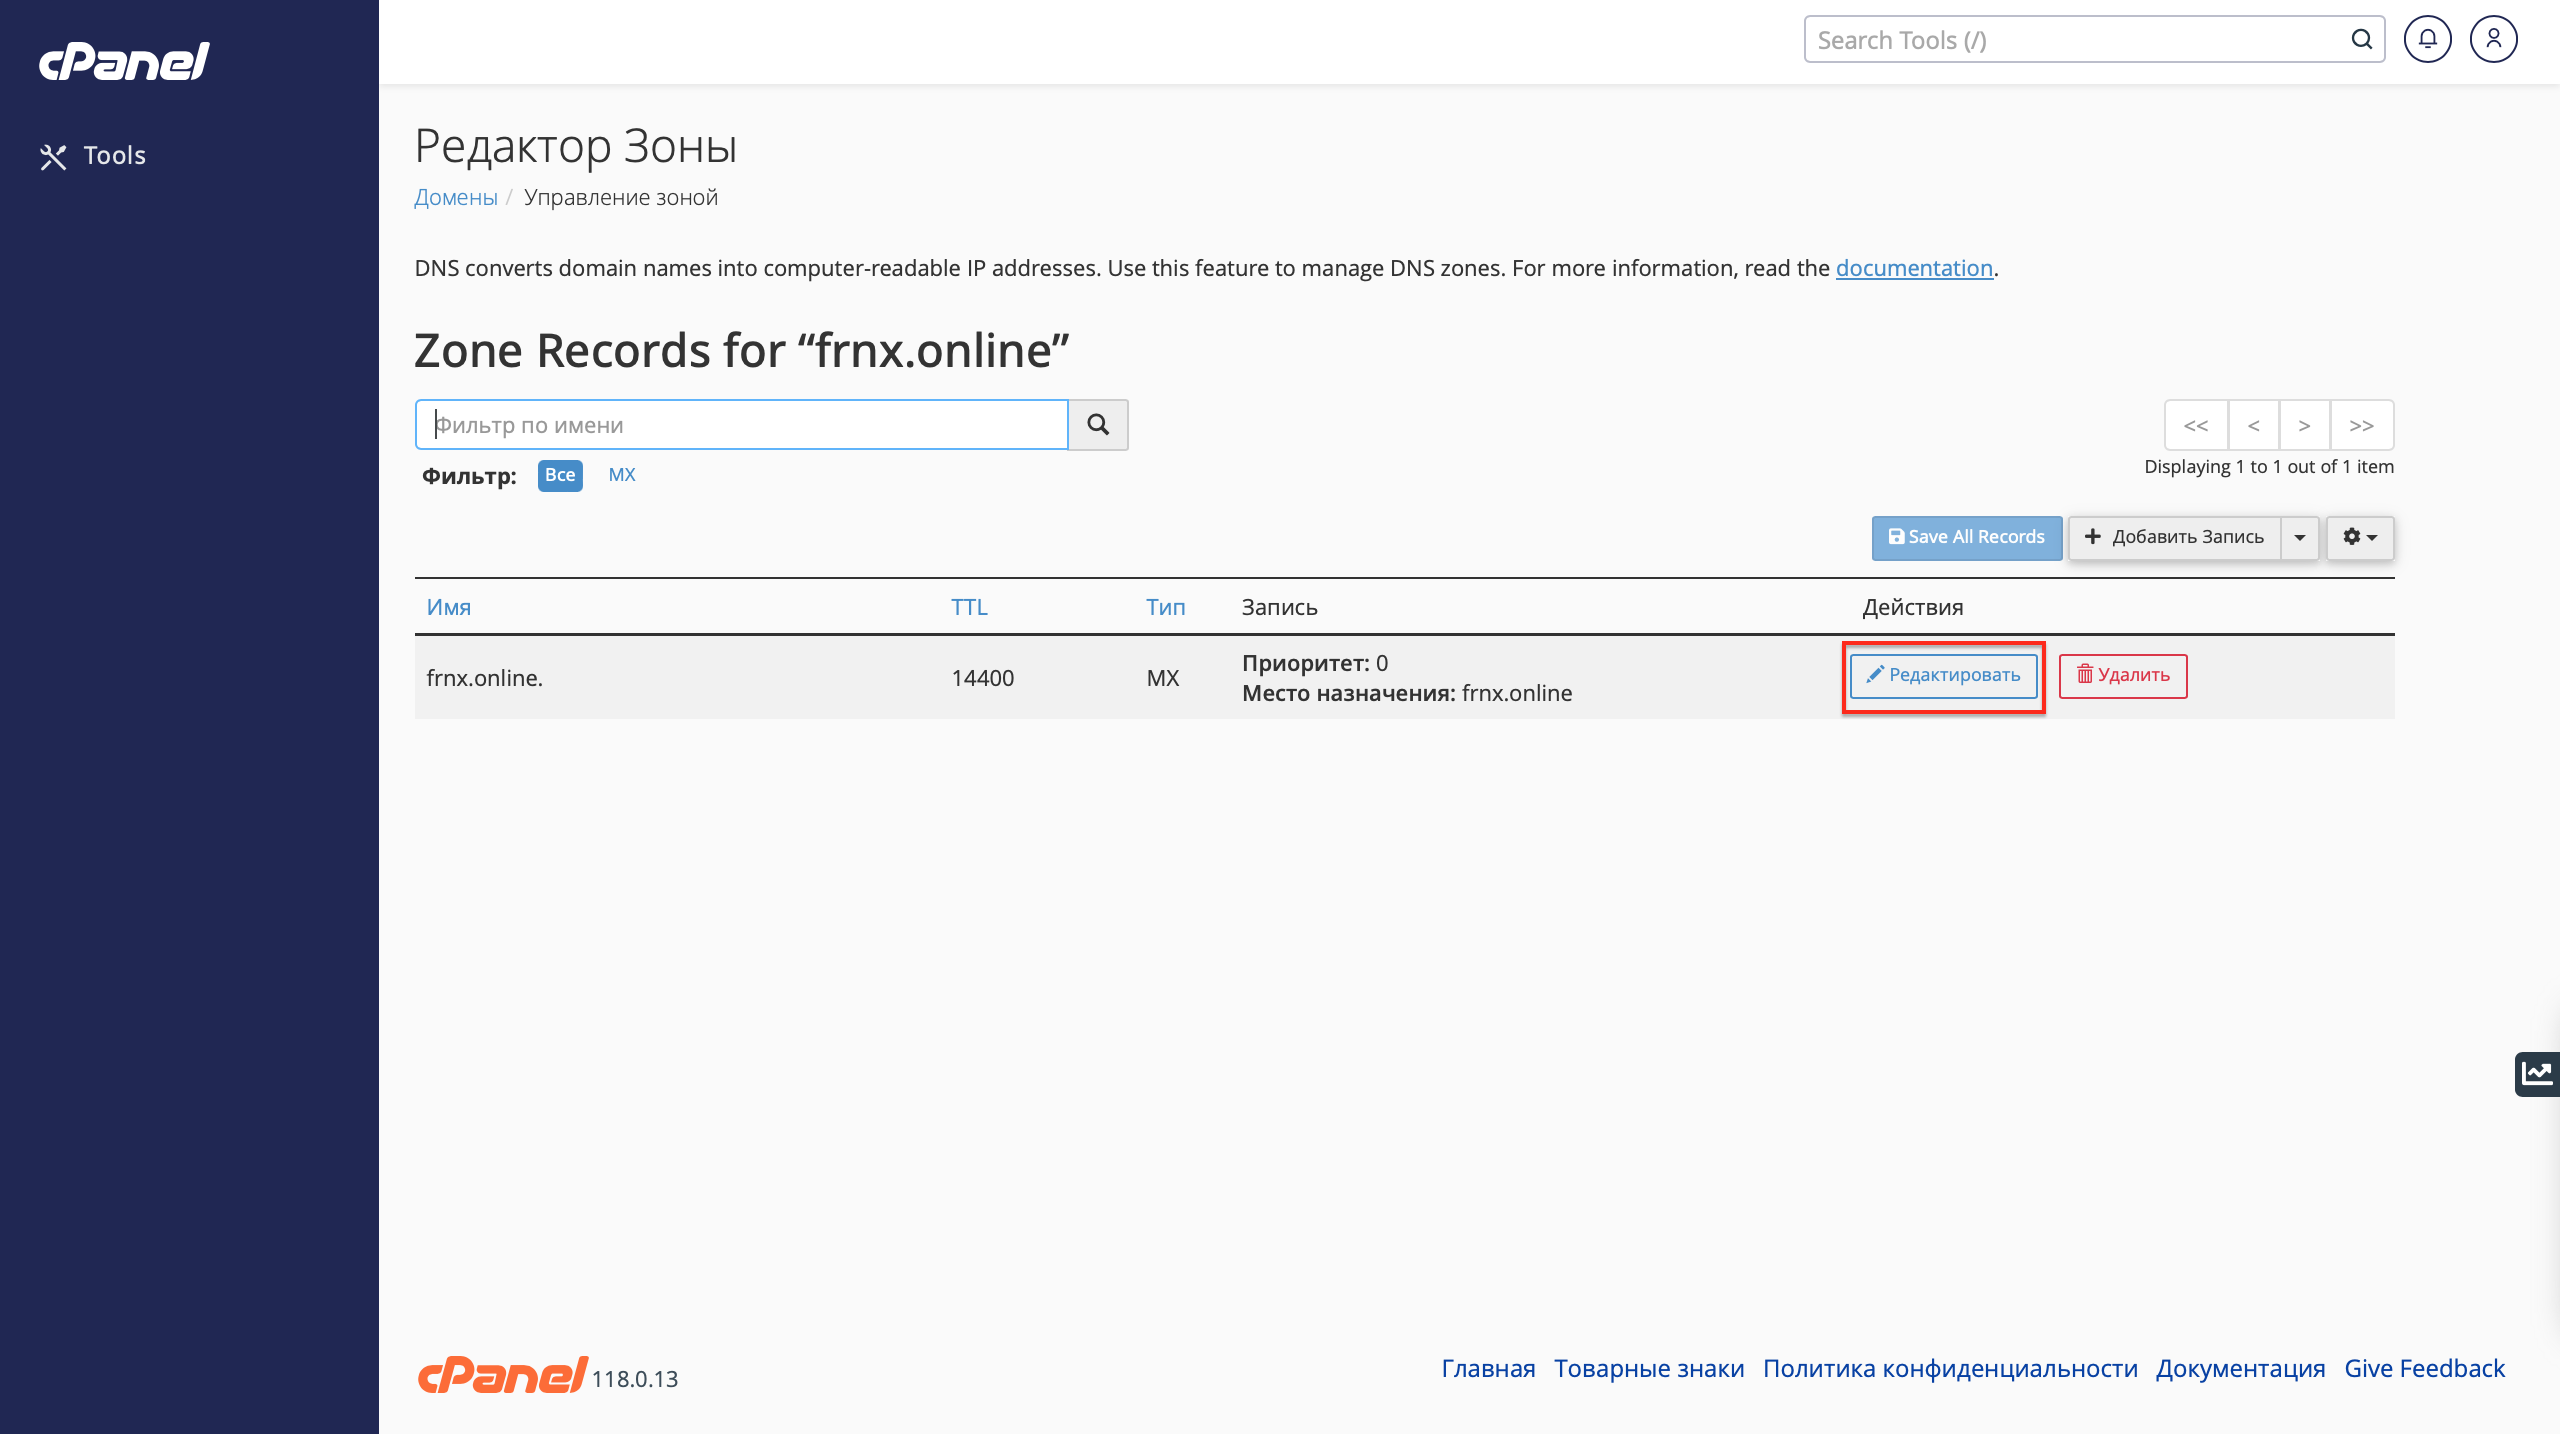Open Товарные знаки footer link
2560x1434 pixels.
pos(1649,1369)
